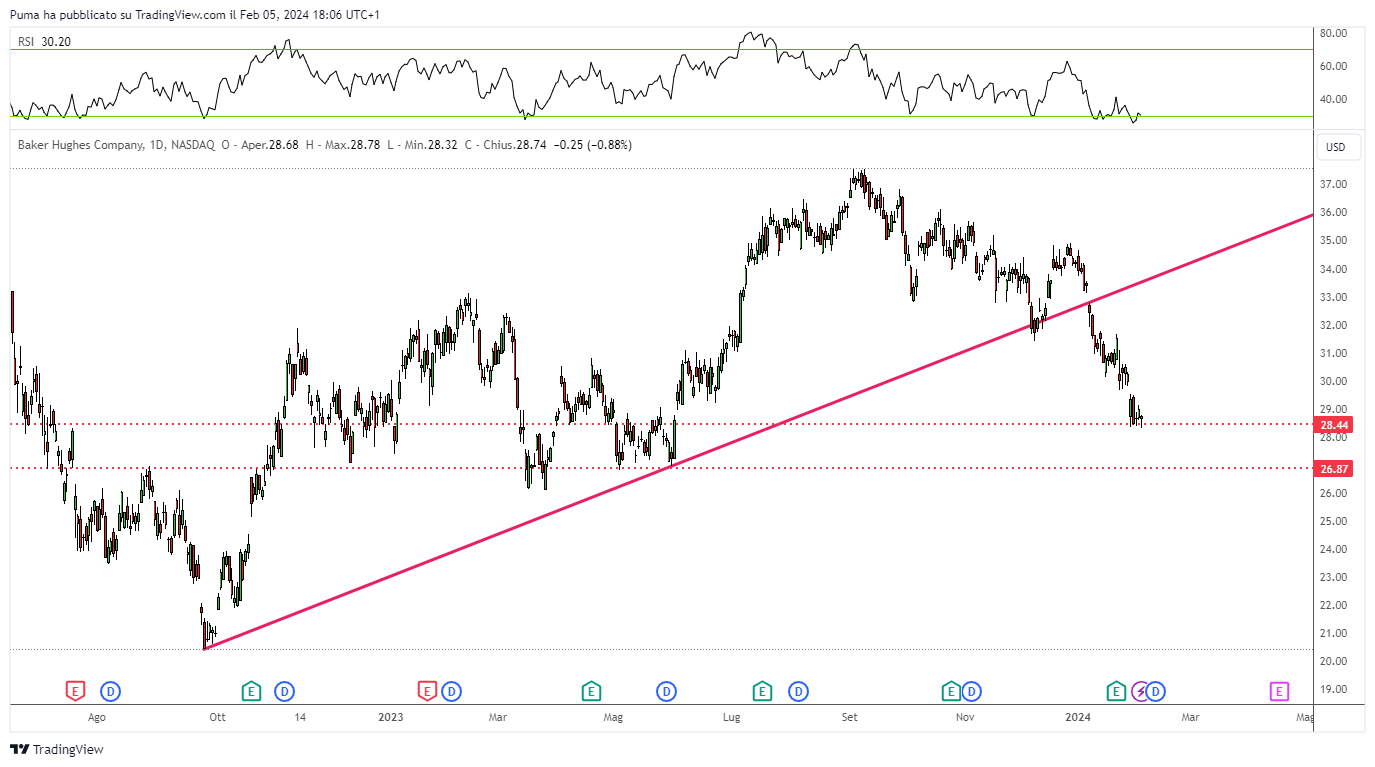Screen dimensions: 1375x767
Task: Select the dividend marker above the 14 label
Action: pyautogui.click(x=285, y=690)
